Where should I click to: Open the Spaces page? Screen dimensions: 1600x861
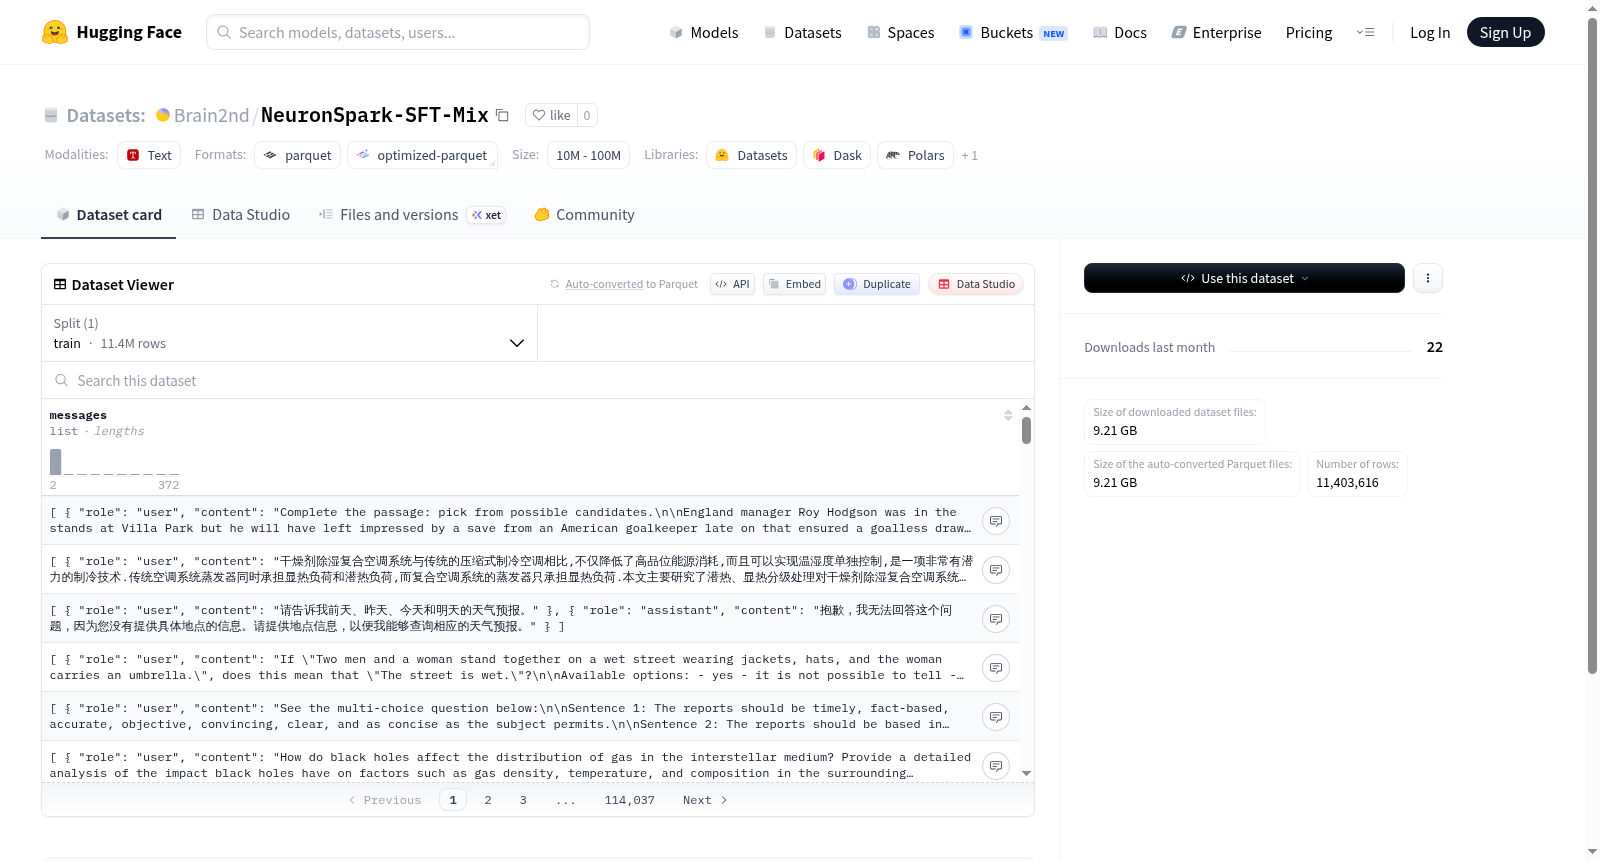pyautogui.click(x=900, y=32)
